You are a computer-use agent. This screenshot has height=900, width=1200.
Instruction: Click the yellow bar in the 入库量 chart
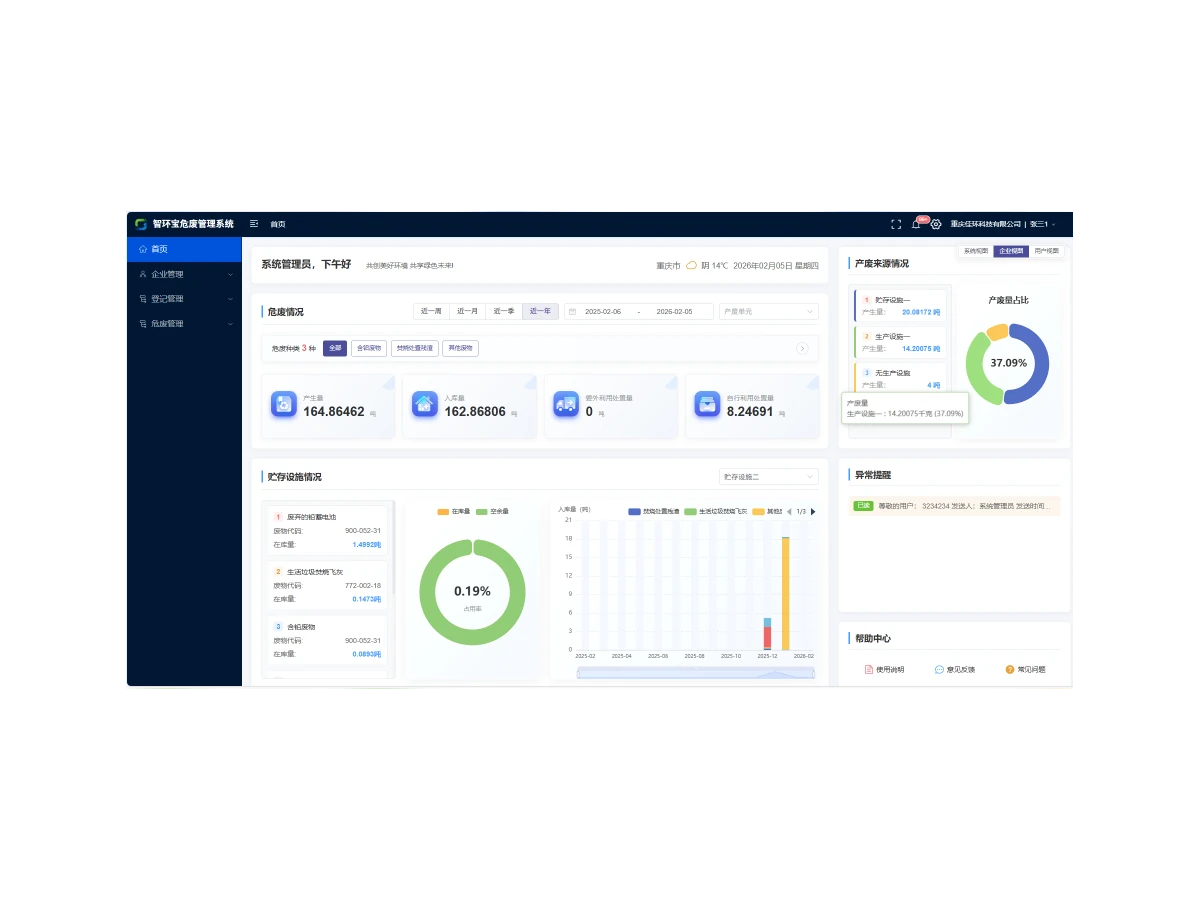[x=785, y=594]
